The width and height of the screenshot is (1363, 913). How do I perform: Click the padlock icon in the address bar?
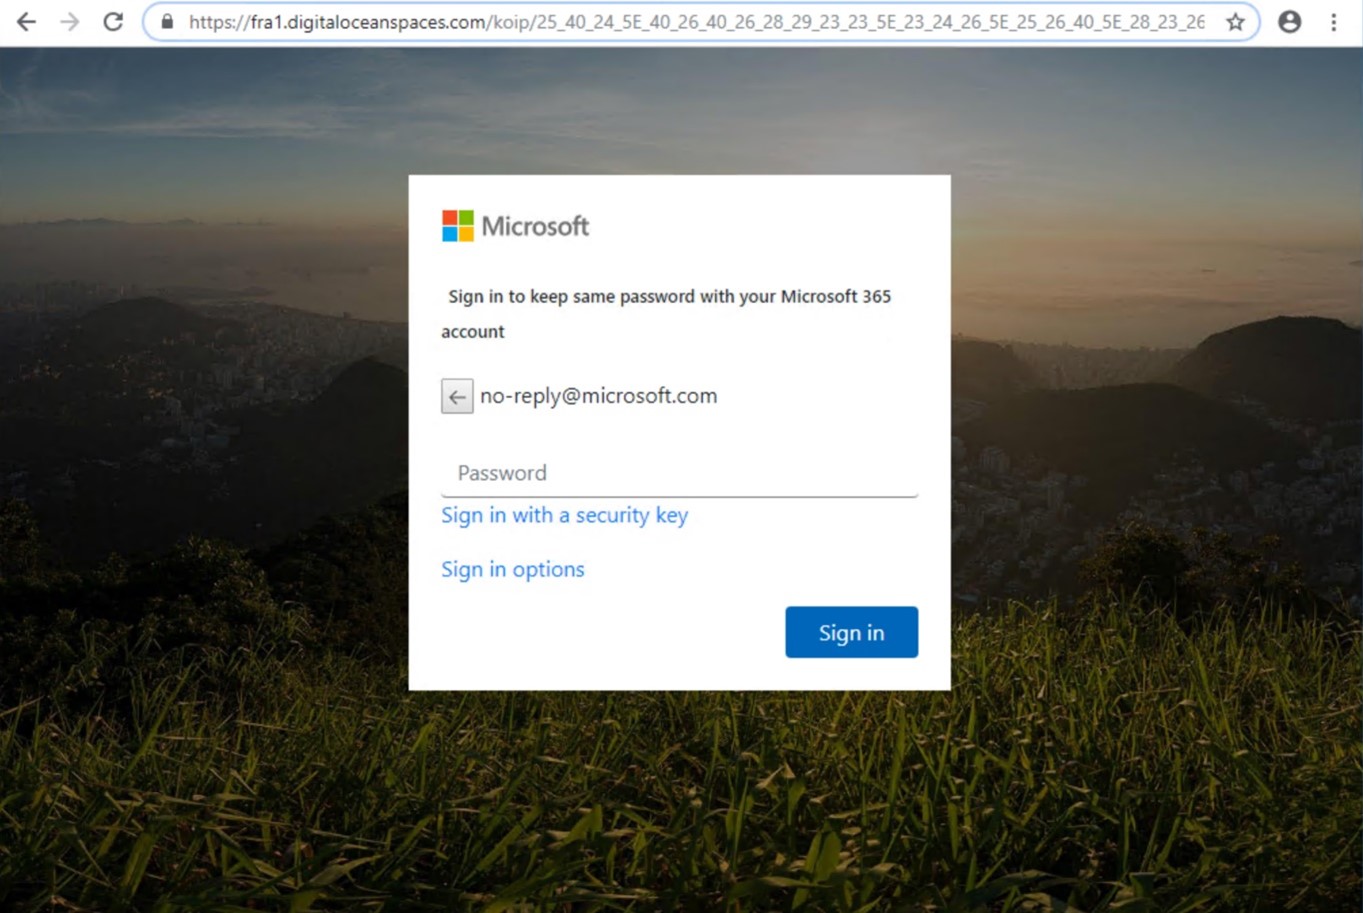pos(166,21)
